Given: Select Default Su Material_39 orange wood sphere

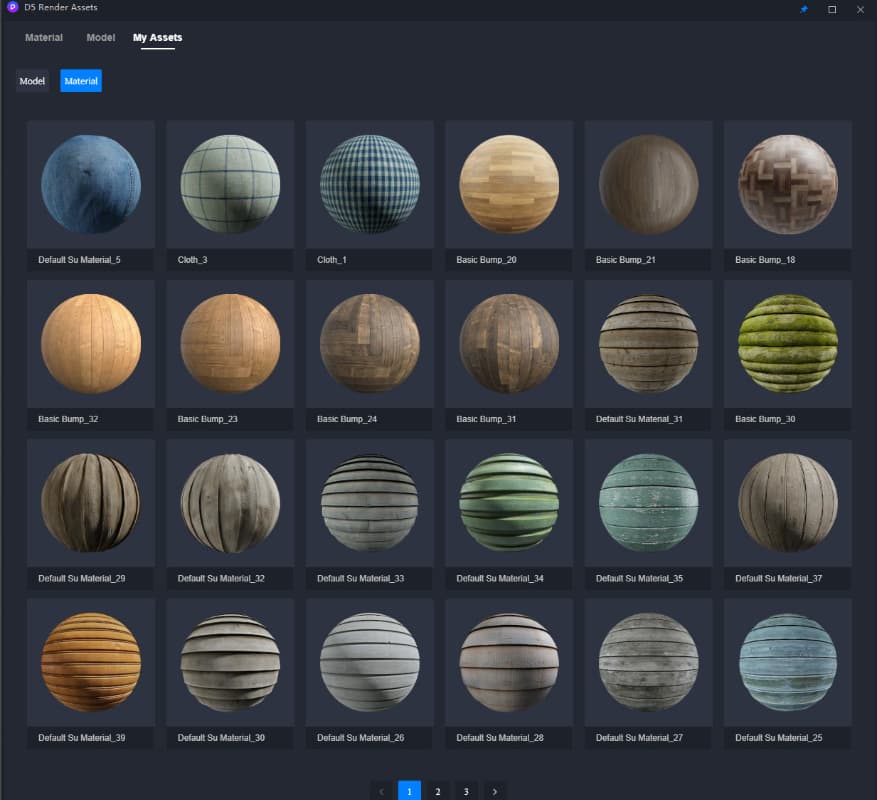Looking at the screenshot, I should coord(91,662).
